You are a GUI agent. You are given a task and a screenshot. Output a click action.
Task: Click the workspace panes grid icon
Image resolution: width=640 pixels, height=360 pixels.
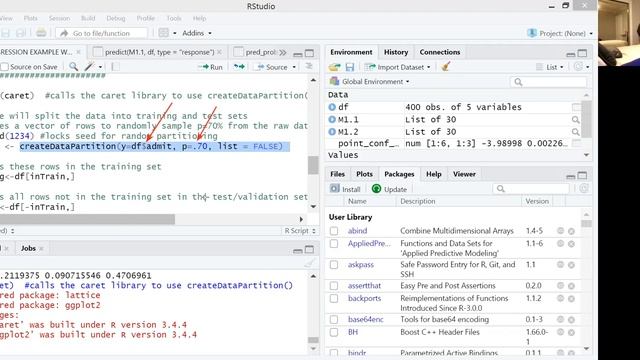coord(164,33)
